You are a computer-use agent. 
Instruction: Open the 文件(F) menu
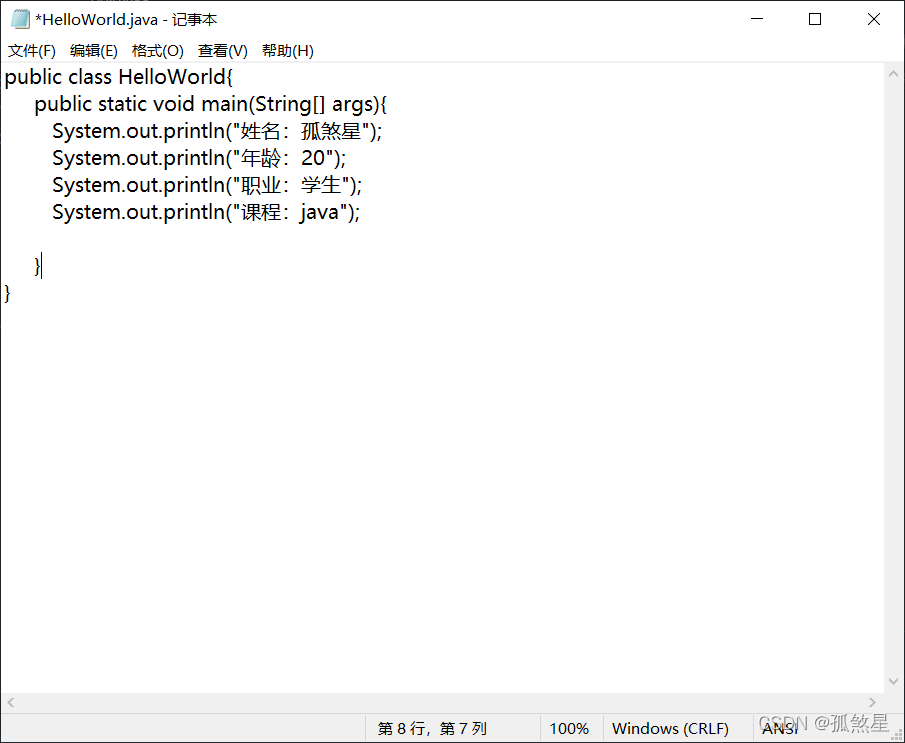[32, 51]
